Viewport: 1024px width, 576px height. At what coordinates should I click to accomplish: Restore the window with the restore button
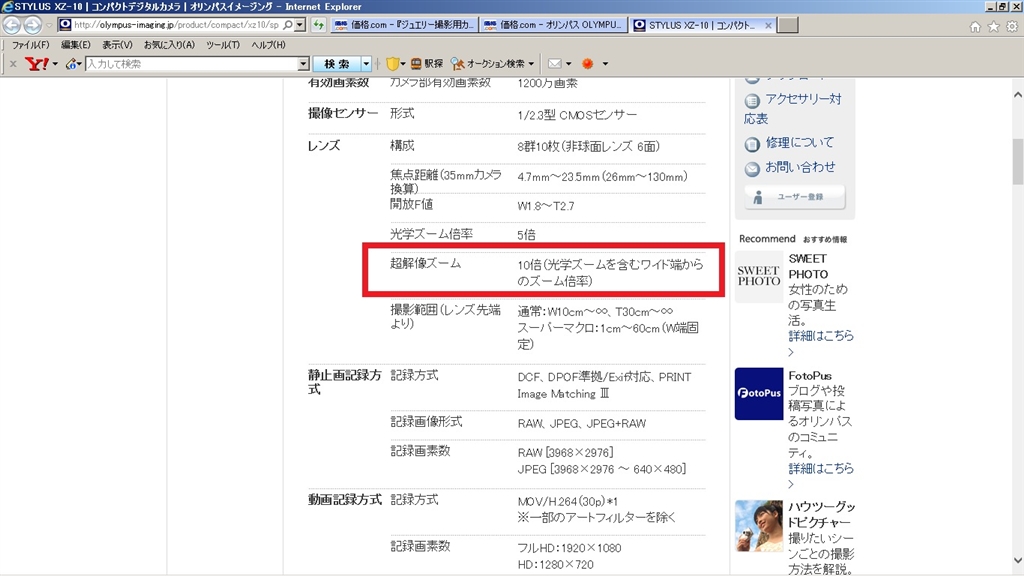coord(1002,6)
